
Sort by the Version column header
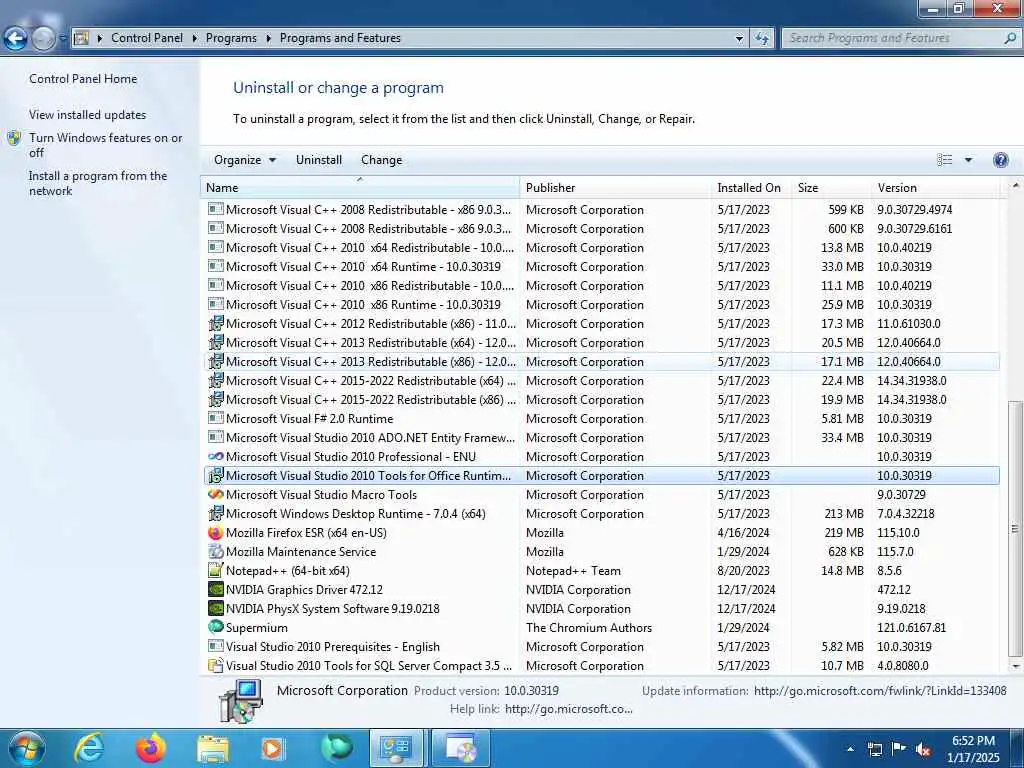coord(935,187)
